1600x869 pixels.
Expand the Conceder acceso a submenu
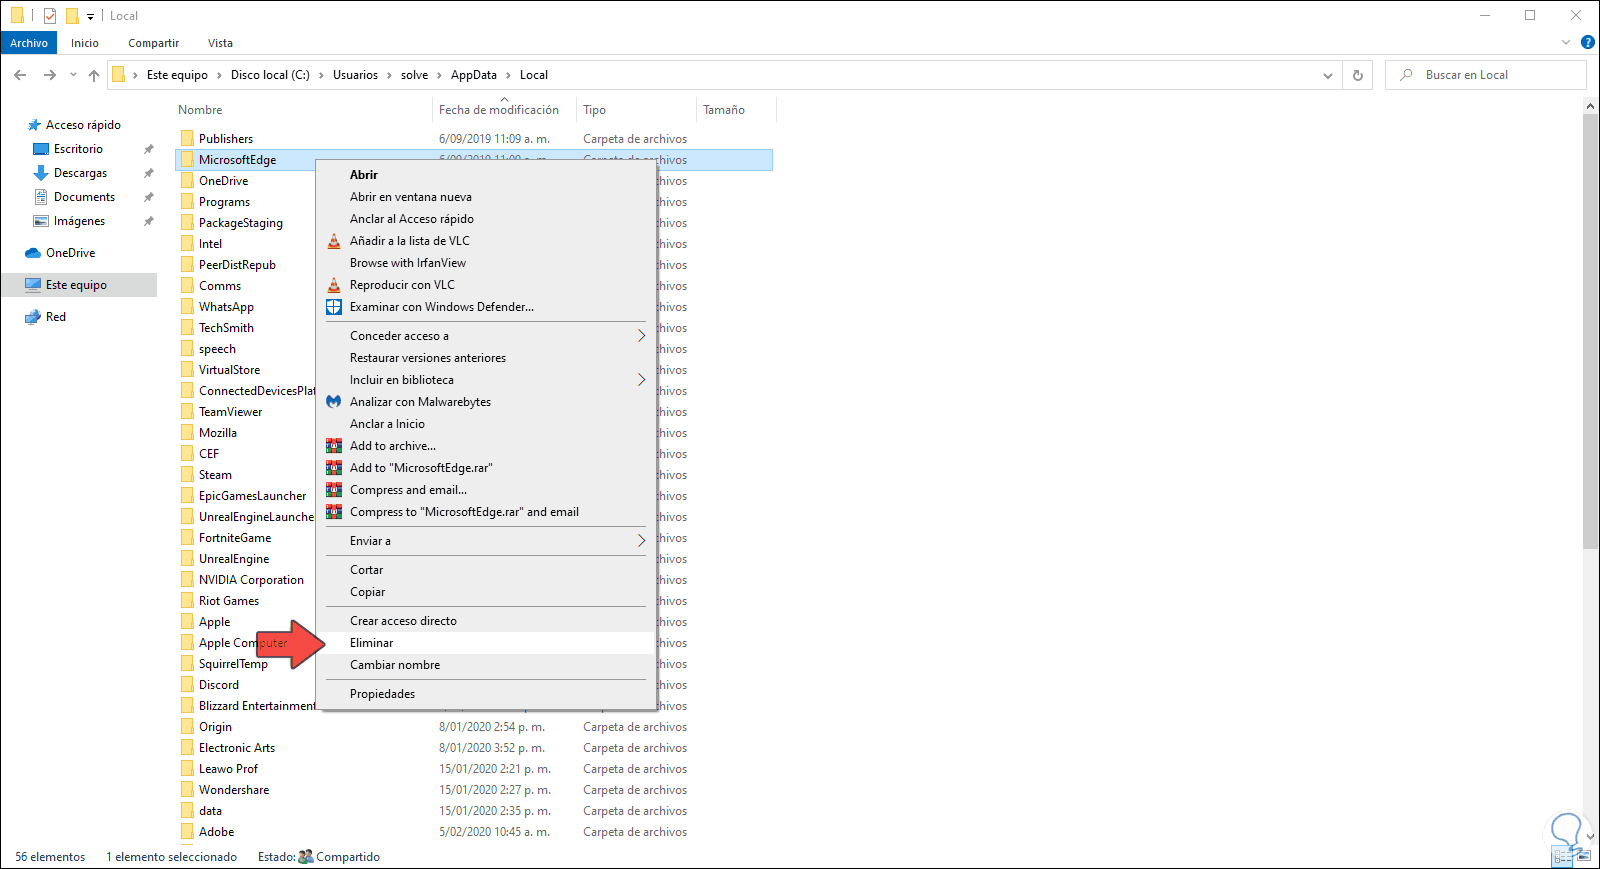(642, 336)
